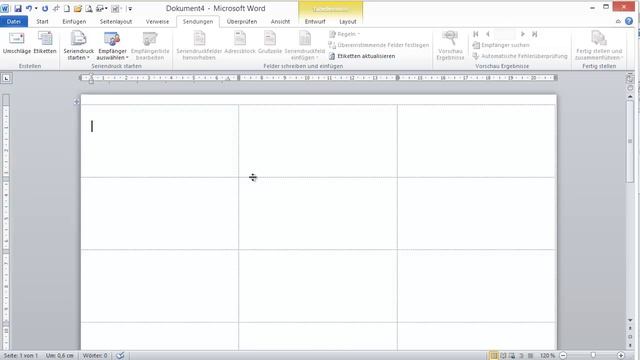Zoom in with plus button
Screen dimensions: 640x360
coord(620,356)
